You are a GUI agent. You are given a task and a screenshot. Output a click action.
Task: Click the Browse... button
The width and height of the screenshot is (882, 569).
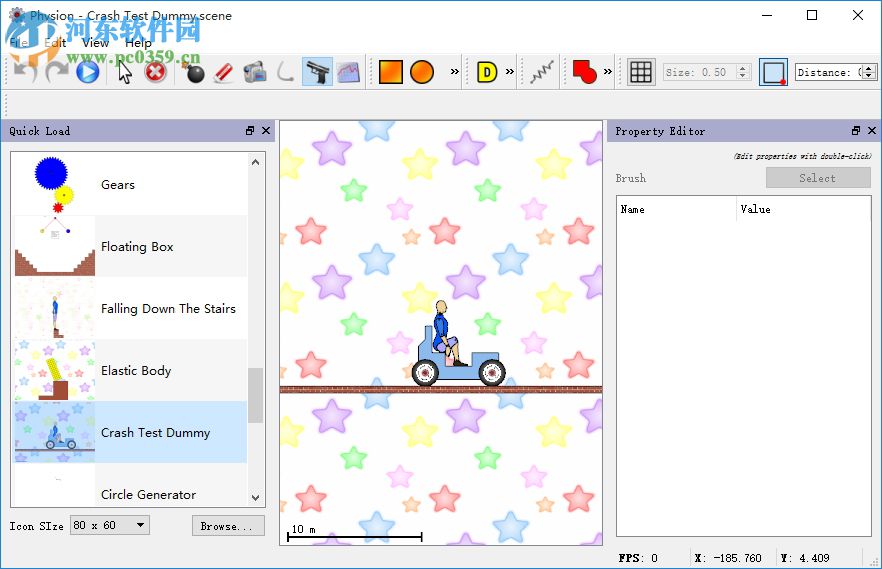coord(228,526)
